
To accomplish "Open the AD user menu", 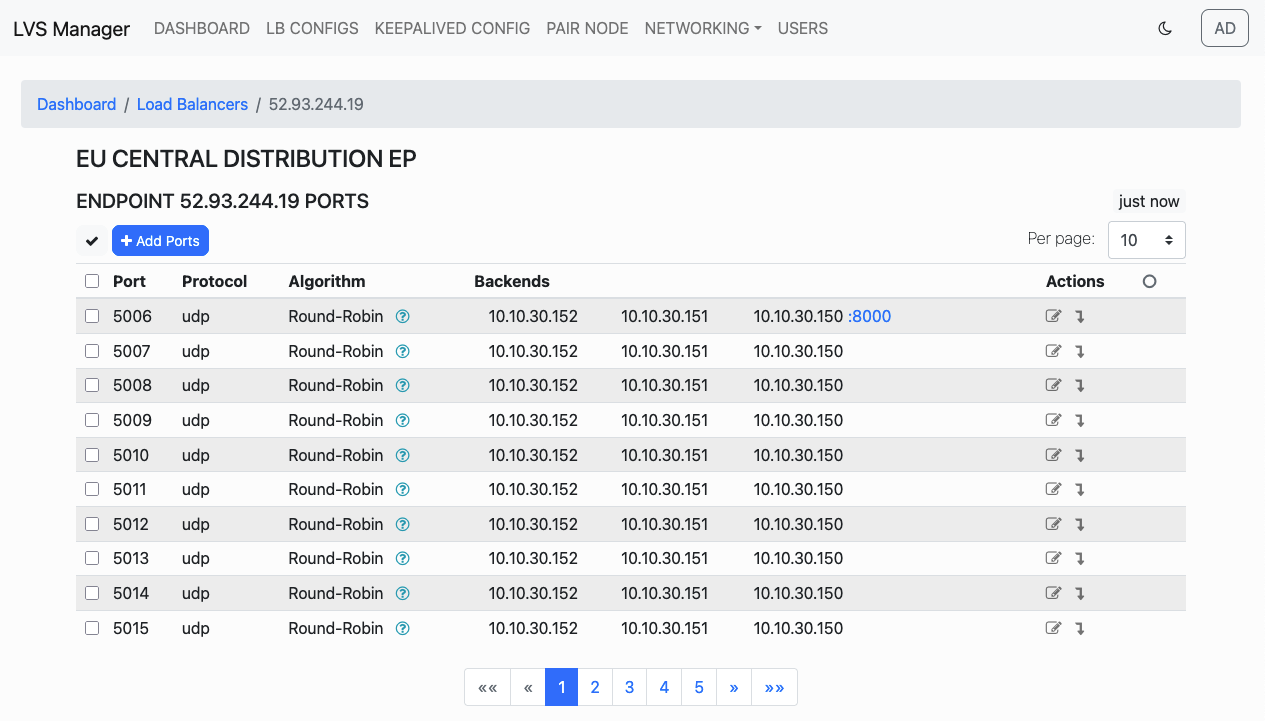I will (1225, 28).
